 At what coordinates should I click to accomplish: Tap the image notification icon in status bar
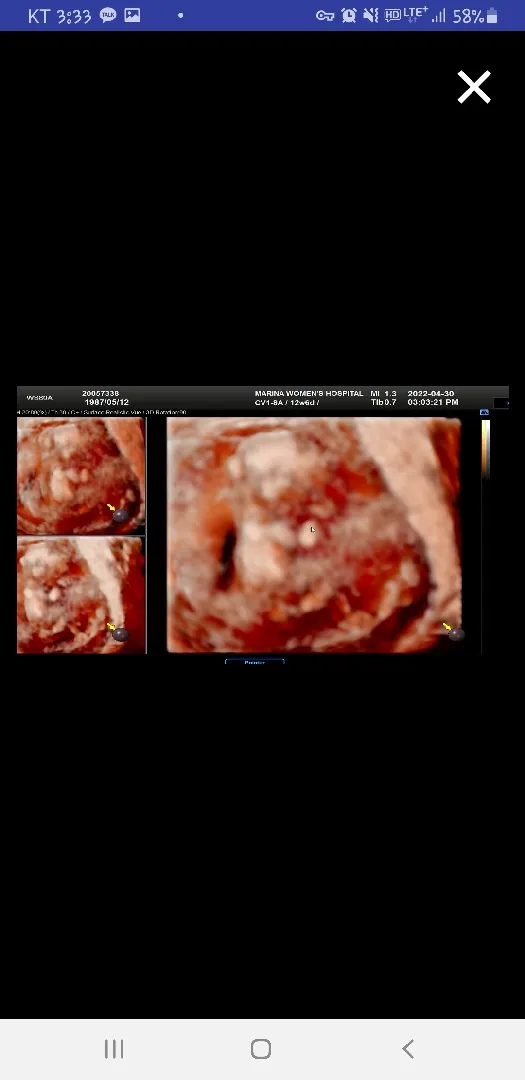tap(132, 15)
